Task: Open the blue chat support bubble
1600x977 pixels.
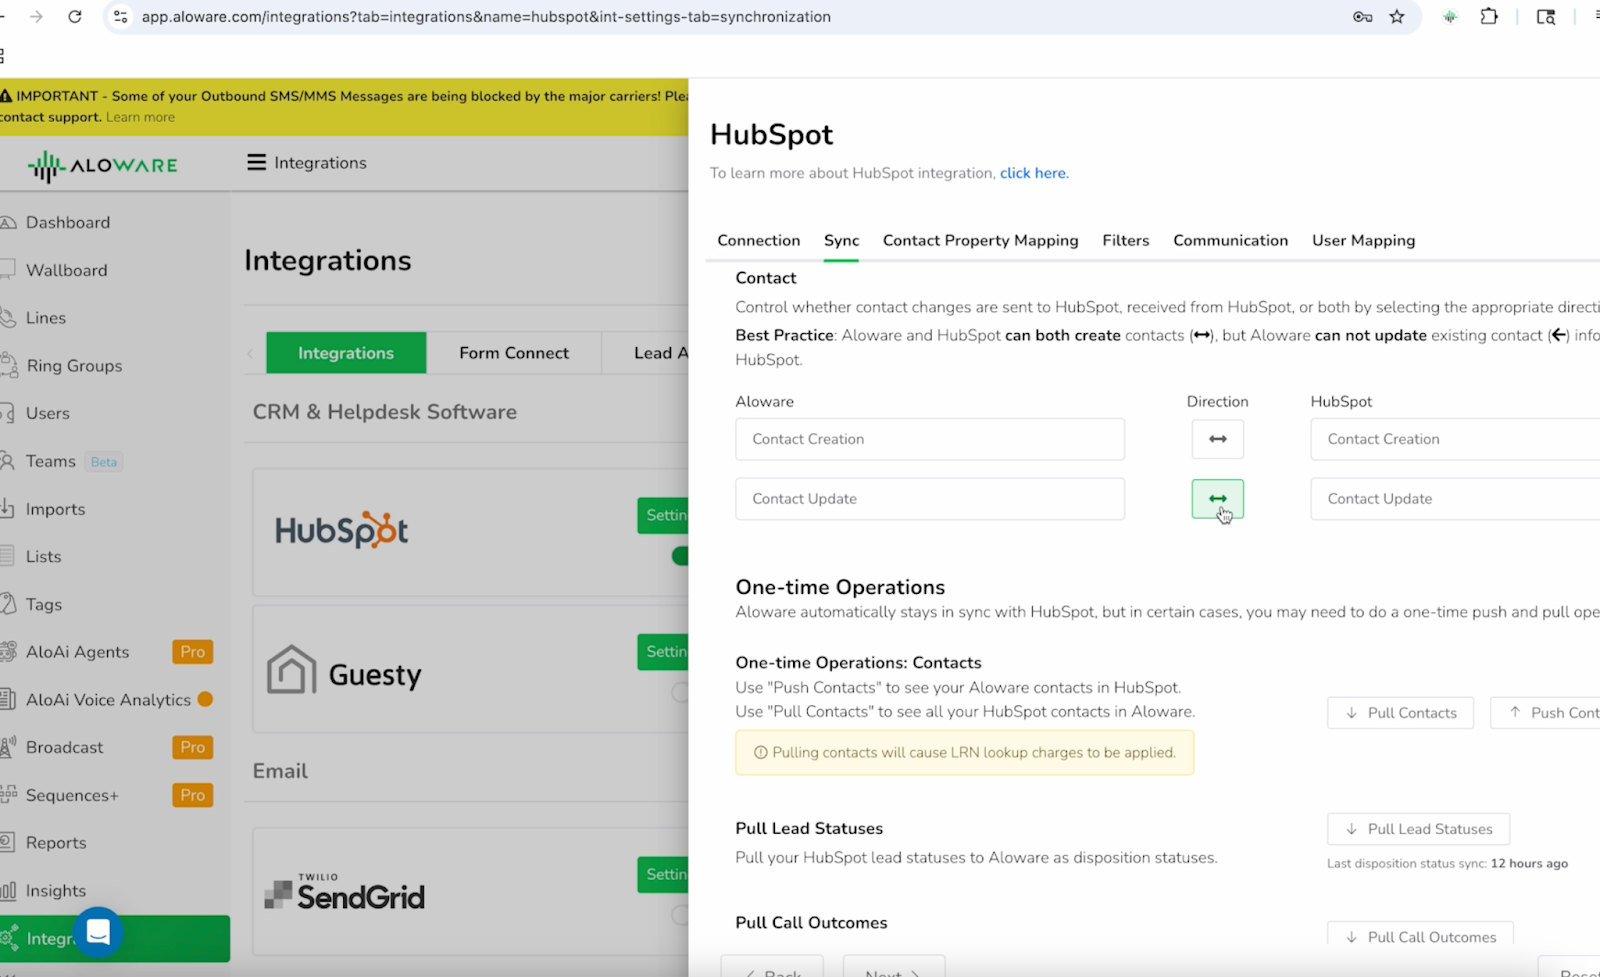Action: pyautogui.click(x=98, y=931)
